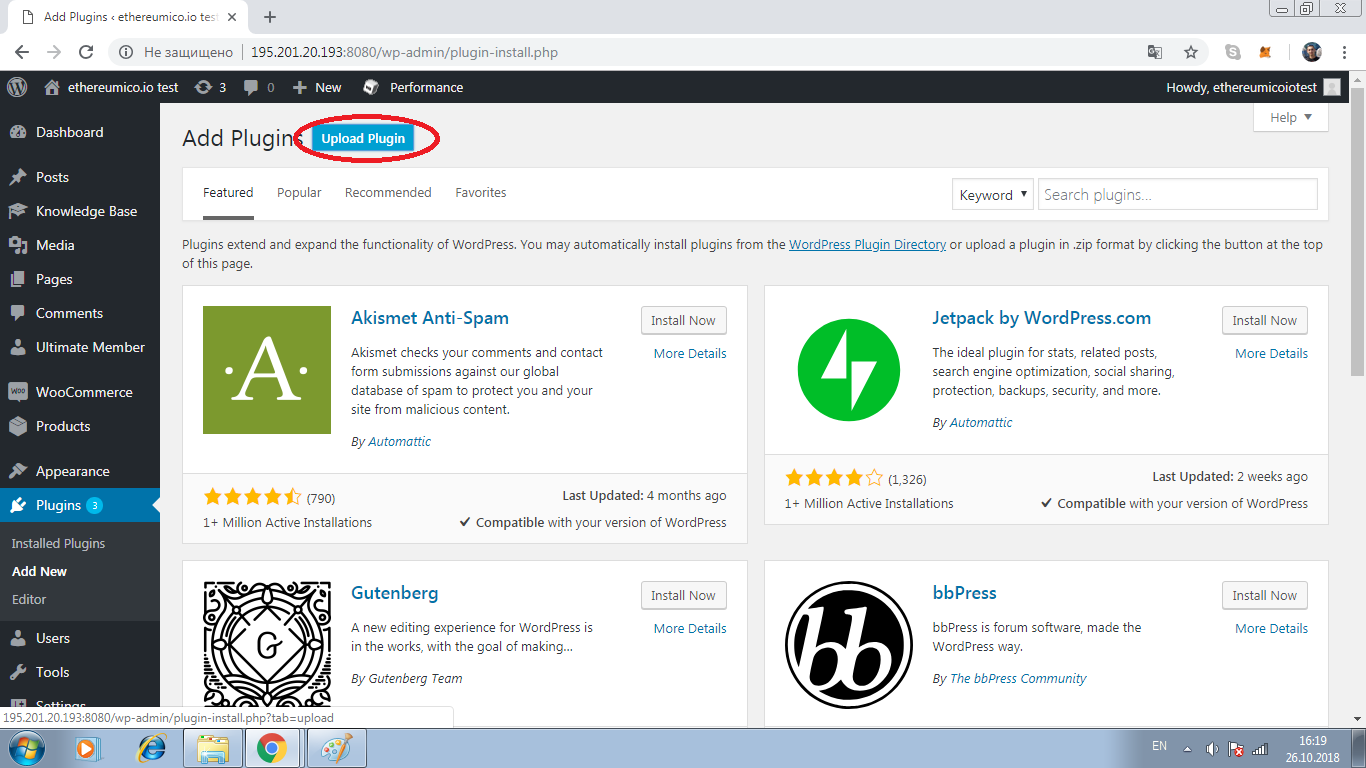Open Jetpack by WordPress.com title link
The width and height of the screenshot is (1366, 768).
1041,318
